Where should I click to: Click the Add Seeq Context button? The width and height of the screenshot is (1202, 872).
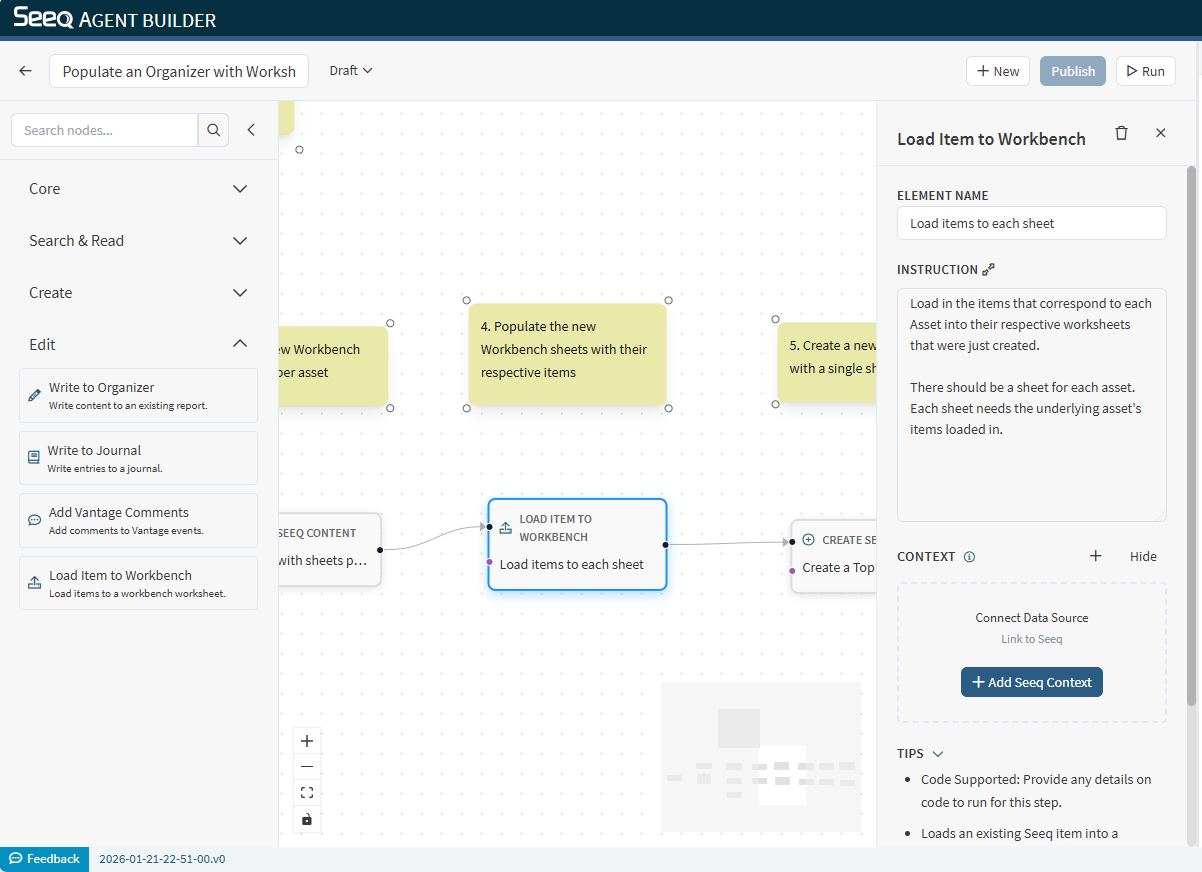pos(1031,682)
